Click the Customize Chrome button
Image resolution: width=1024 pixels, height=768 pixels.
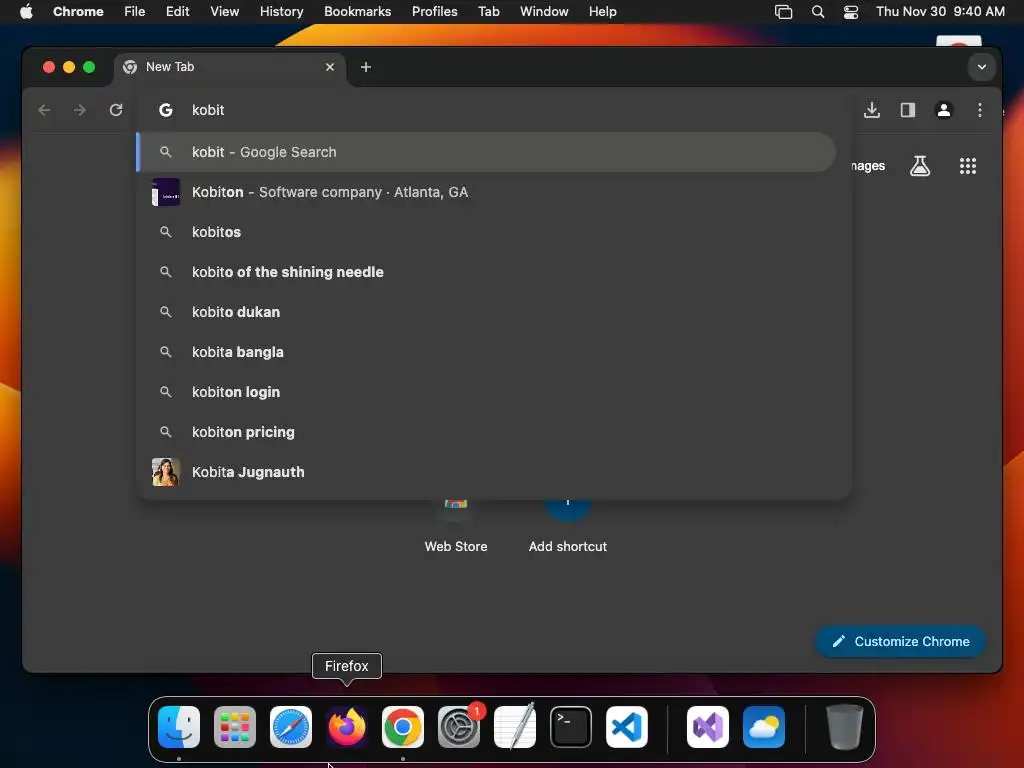point(901,641)
